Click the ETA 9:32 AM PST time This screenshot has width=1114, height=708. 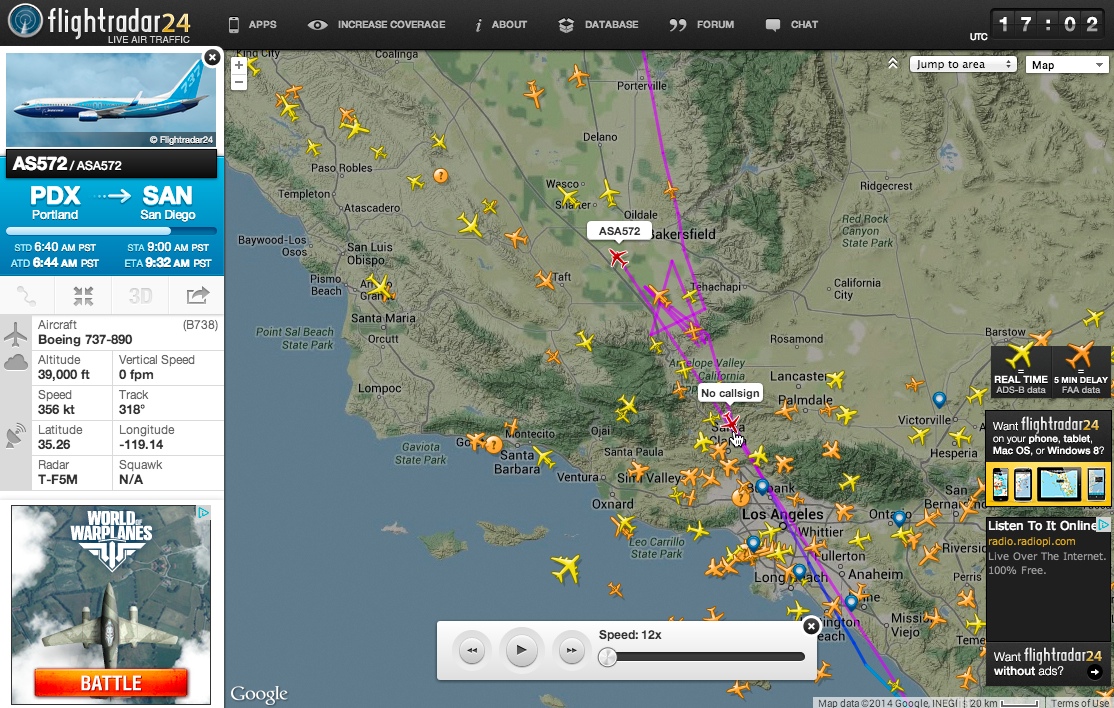tap(168, 263)
